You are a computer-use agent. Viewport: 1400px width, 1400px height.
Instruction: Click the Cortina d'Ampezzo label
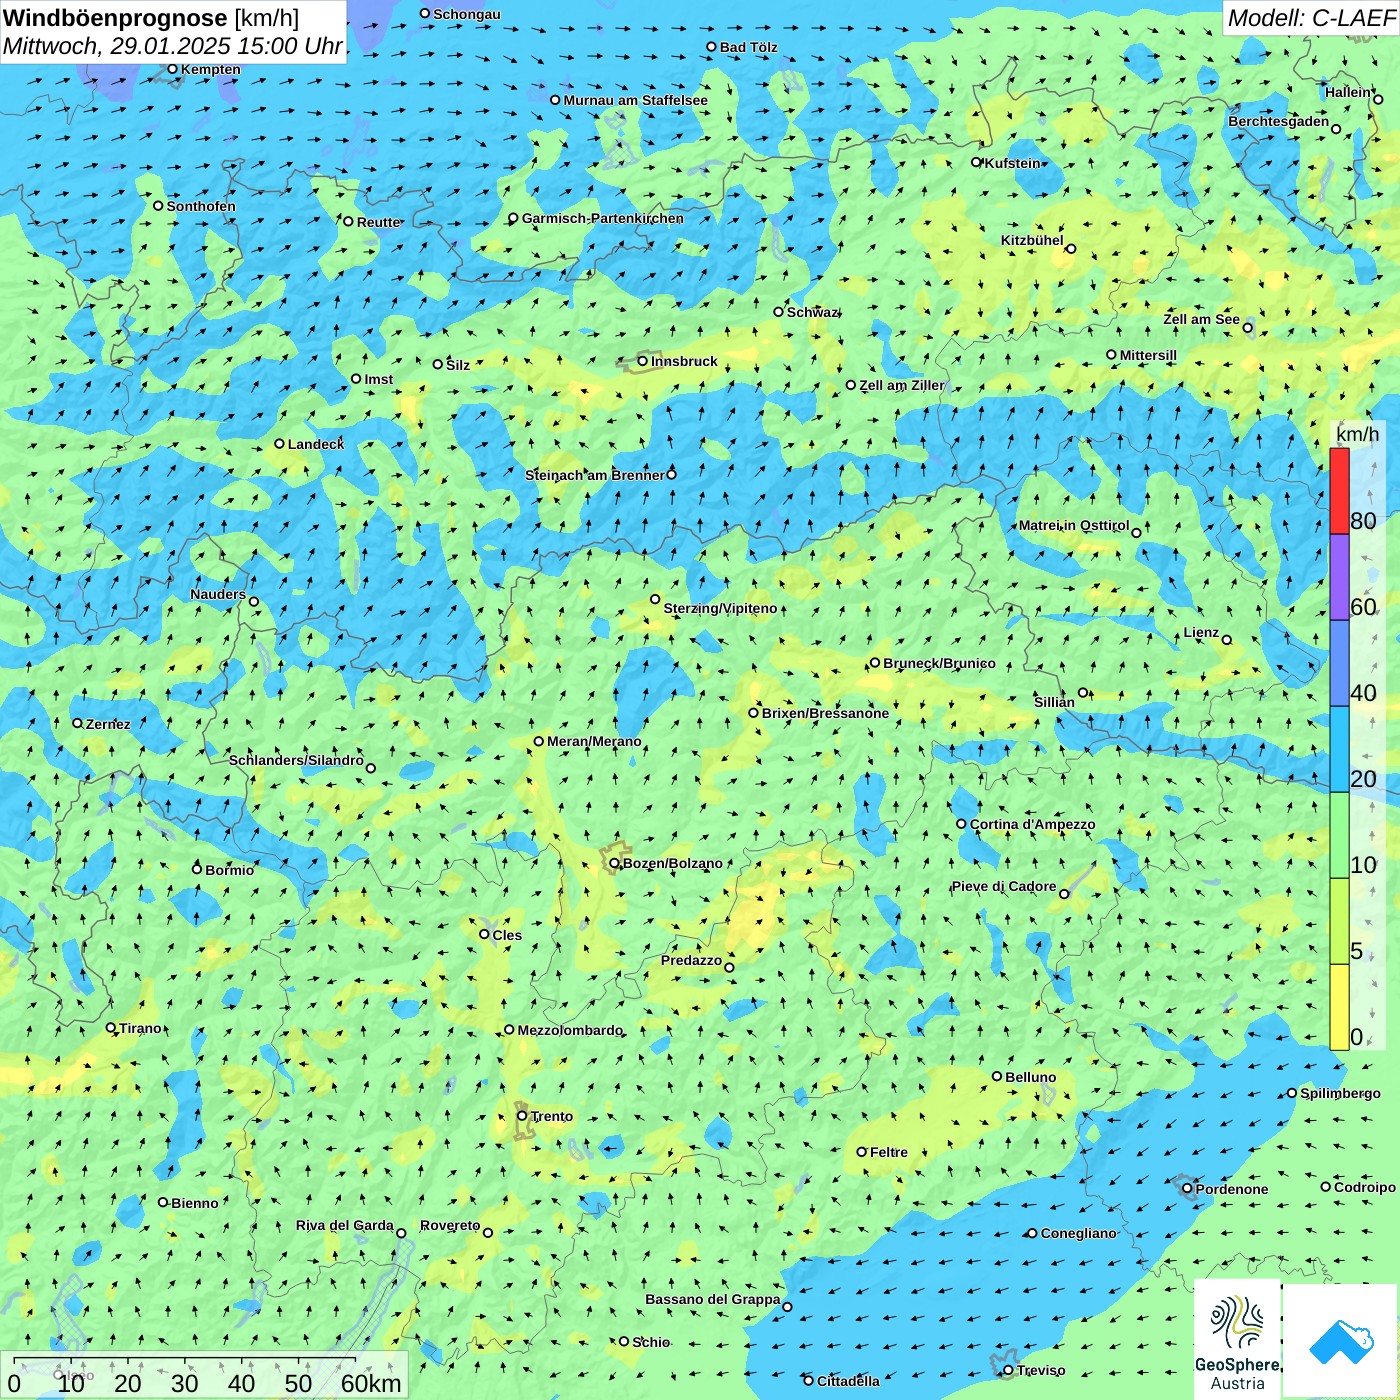tap(1032, 824)
